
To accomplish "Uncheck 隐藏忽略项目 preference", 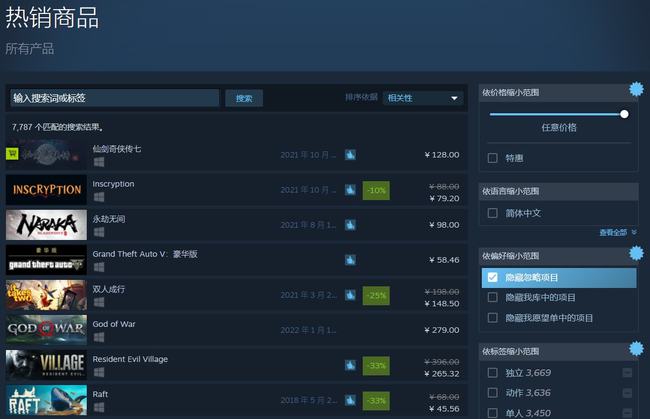I will (492, 277).
